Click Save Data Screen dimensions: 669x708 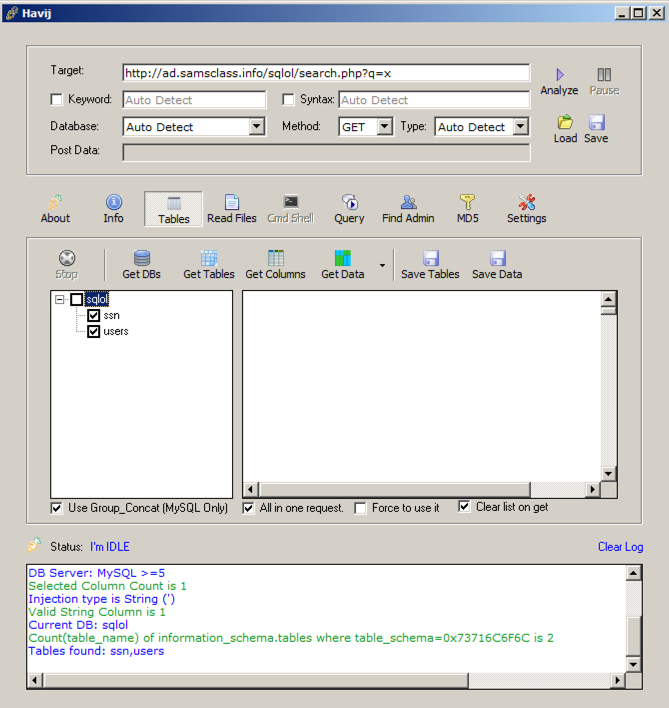click(497, 265)
